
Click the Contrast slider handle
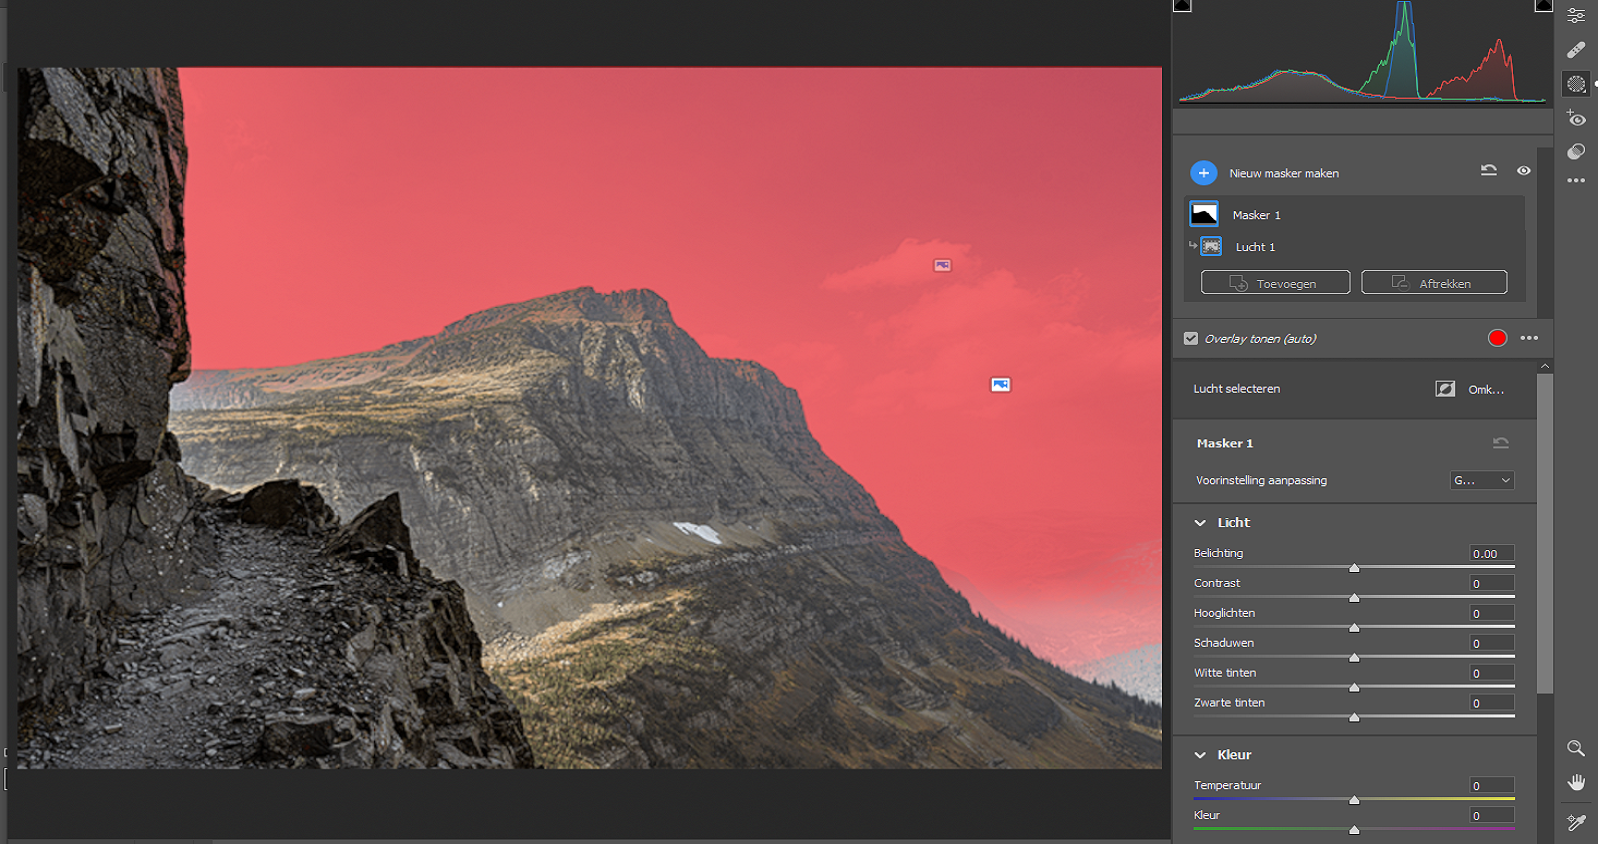pyautogui.click(x=1354, y=598)
